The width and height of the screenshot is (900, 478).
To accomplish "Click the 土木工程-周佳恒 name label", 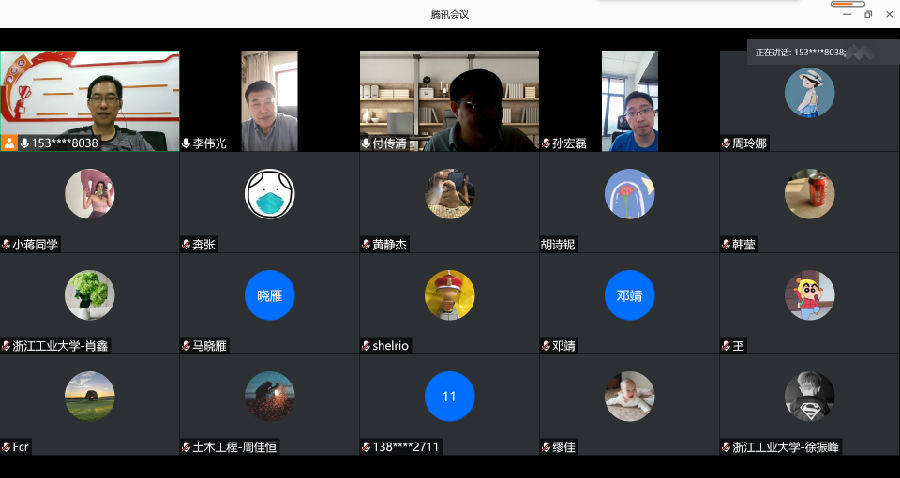I will click(234, 447).
